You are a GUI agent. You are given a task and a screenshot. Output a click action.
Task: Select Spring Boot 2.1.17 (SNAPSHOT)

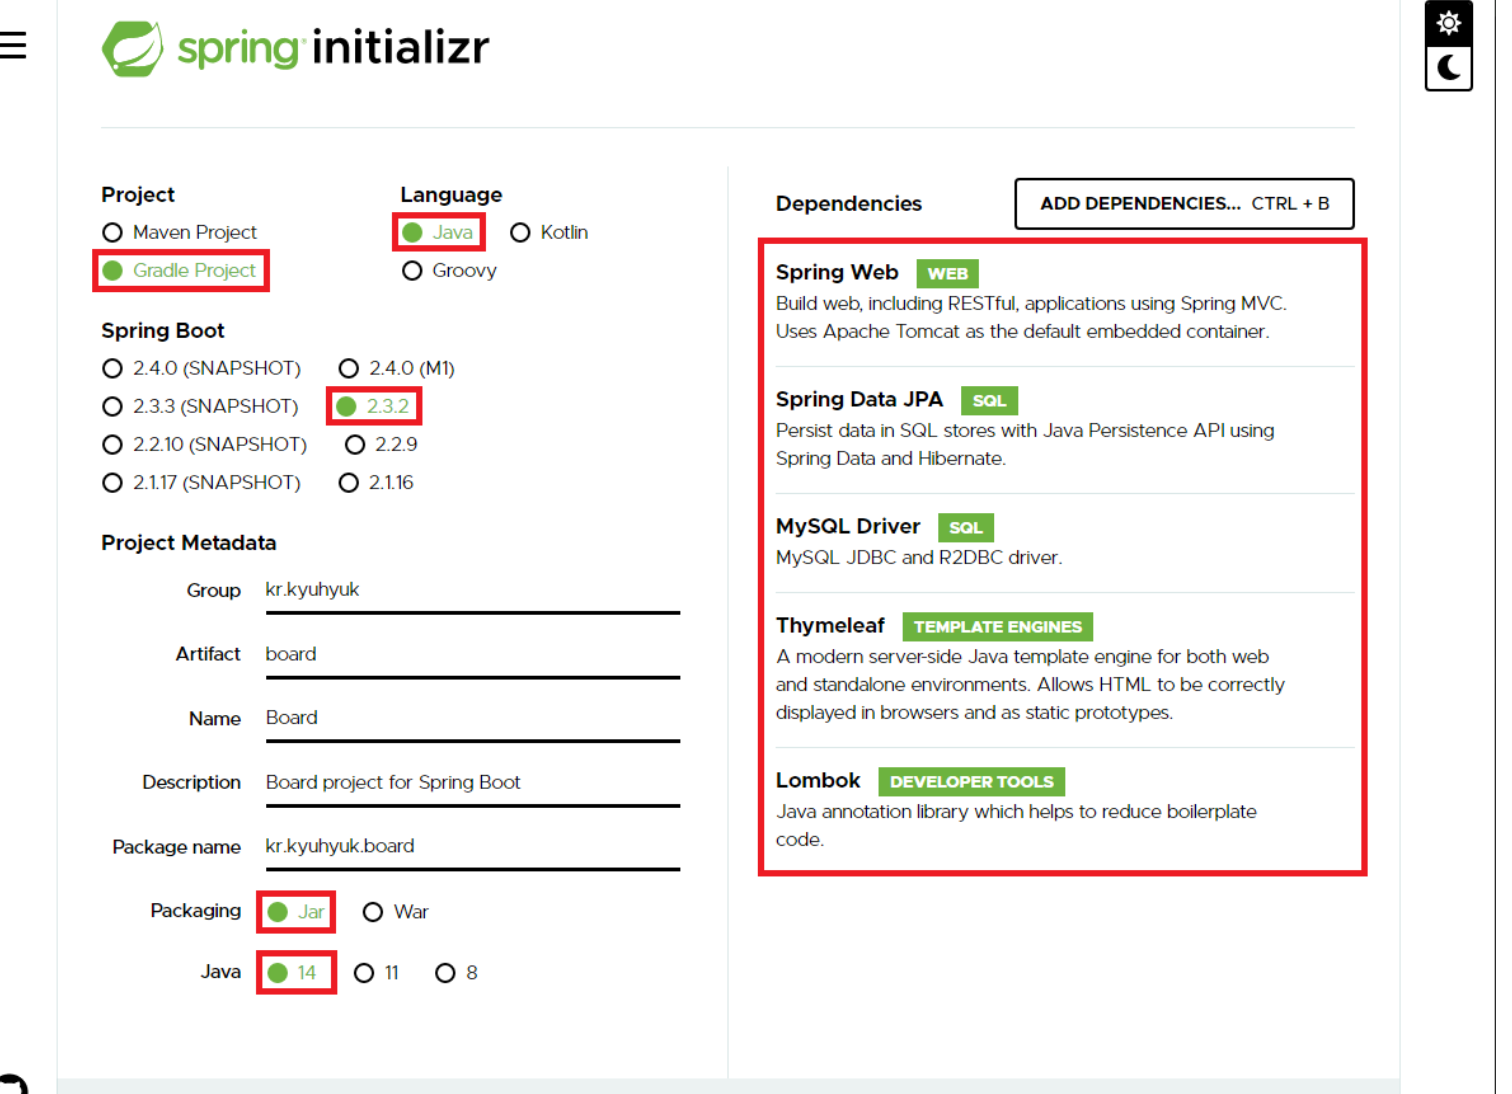pyautogui.click(x=201, y=482)
